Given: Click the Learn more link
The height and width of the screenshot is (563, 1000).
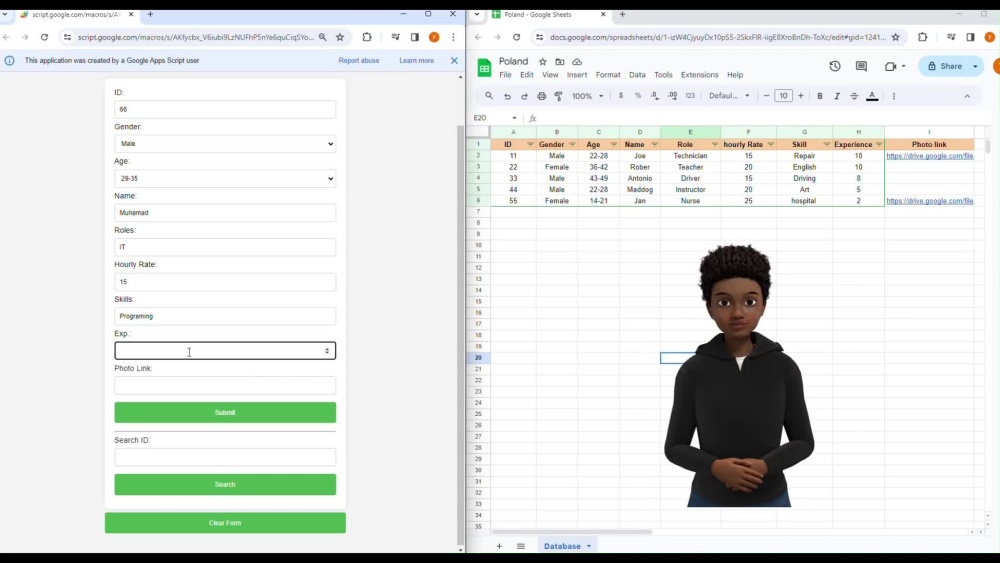Looking at the screenshot, I should click(x=416, y=61).
